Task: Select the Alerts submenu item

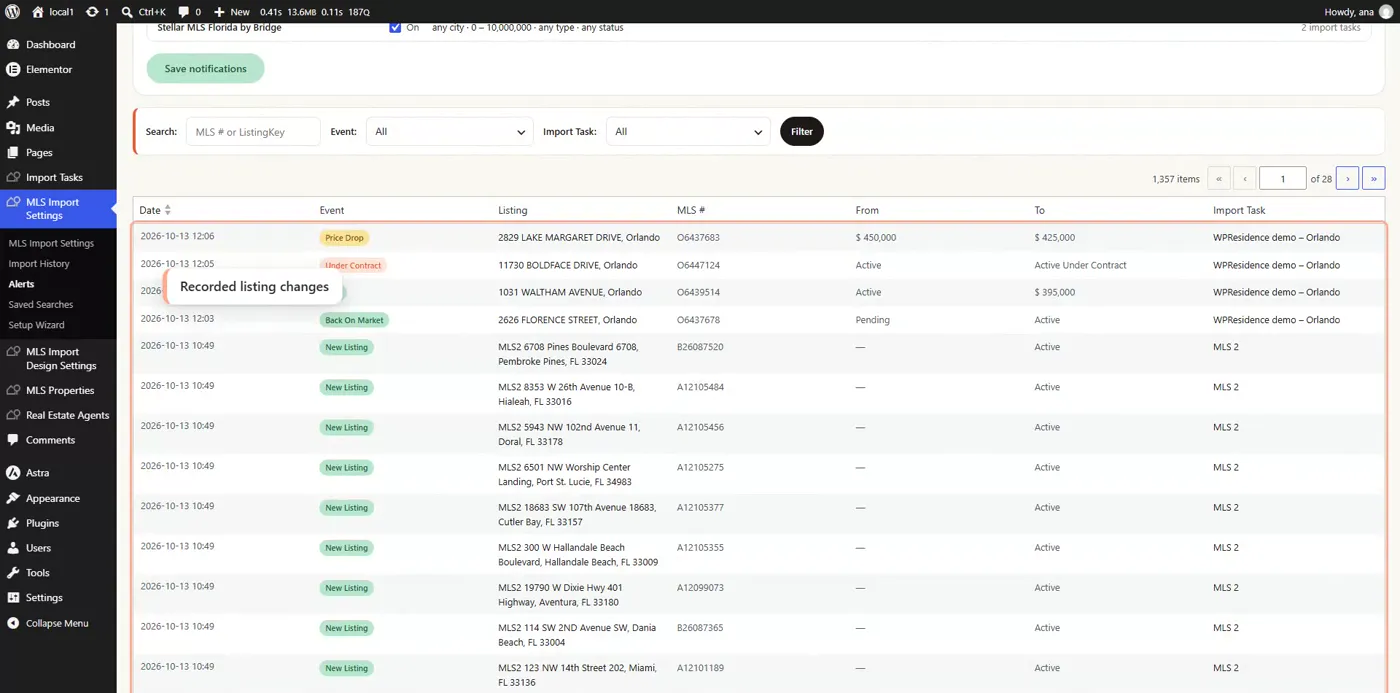Action: [21, 284]
